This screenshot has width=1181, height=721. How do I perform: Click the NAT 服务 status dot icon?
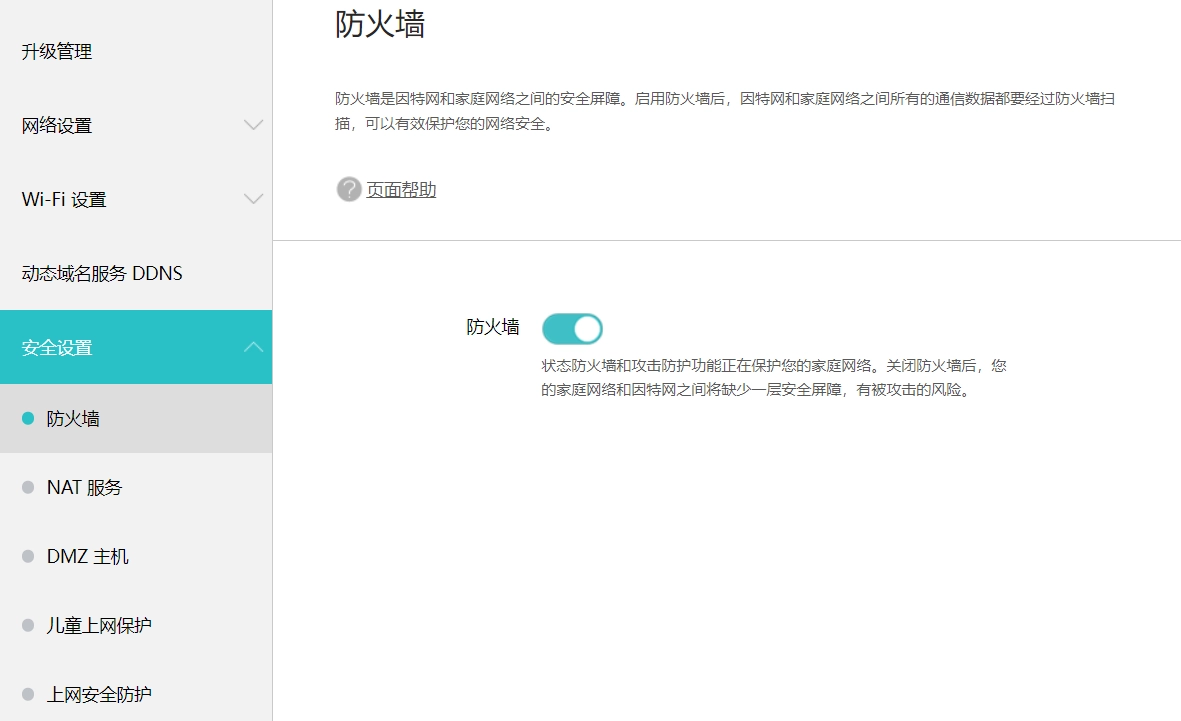tap(27, 487)
